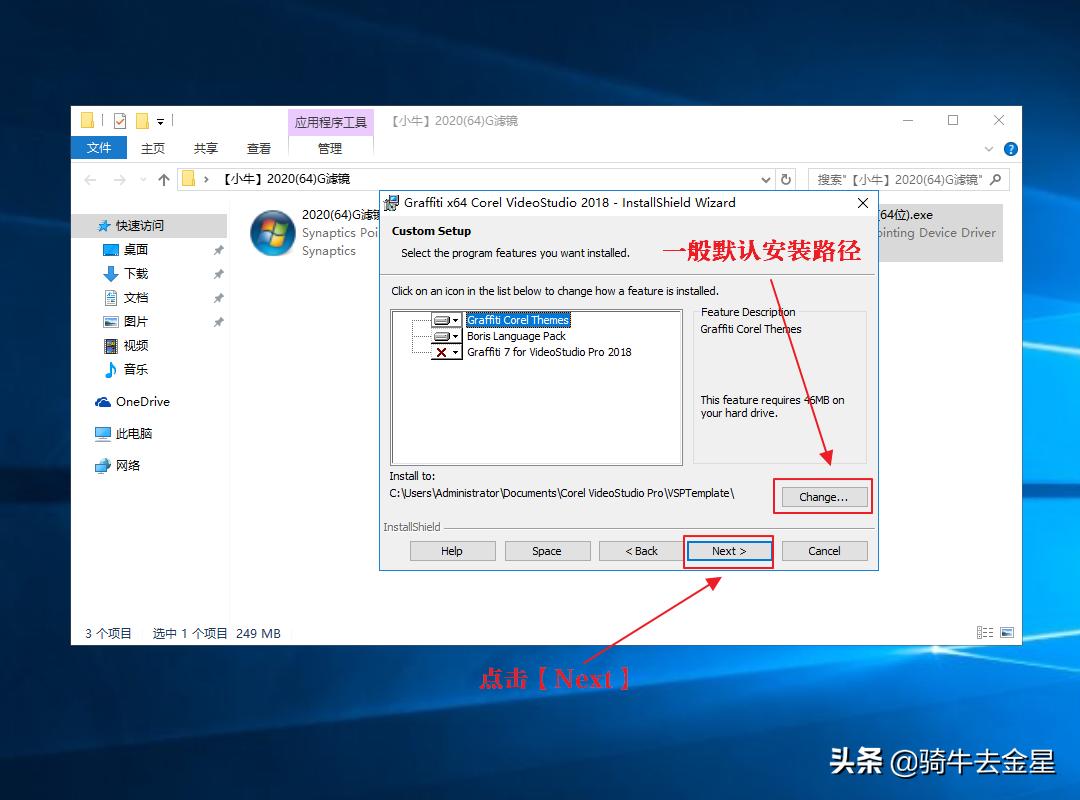The height and width of the screenshot is (800, 1080).
Task: Open the 文件 menu in File Explorer
Action: [98, 147]
